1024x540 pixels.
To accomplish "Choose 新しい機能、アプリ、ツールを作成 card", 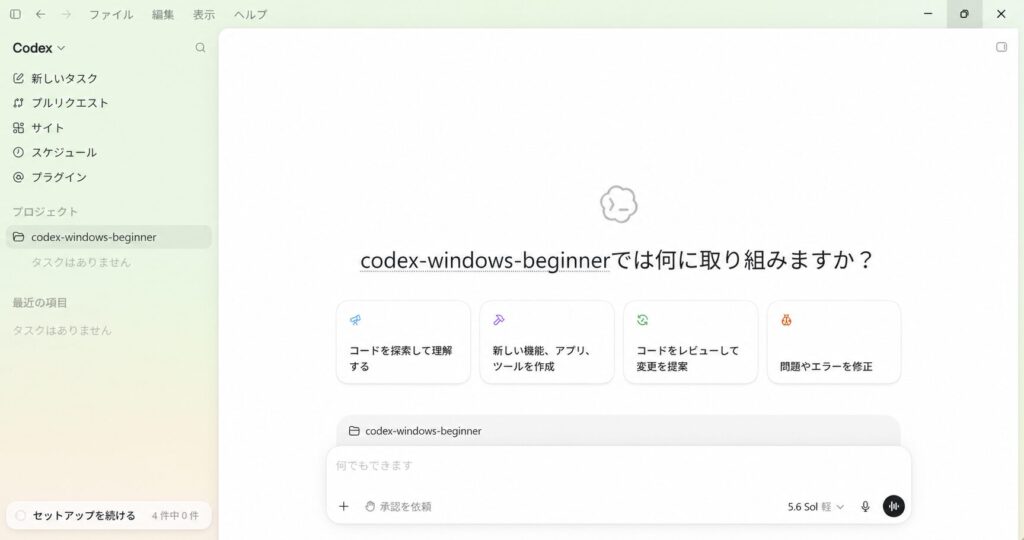I will click(x=547, y=342).
